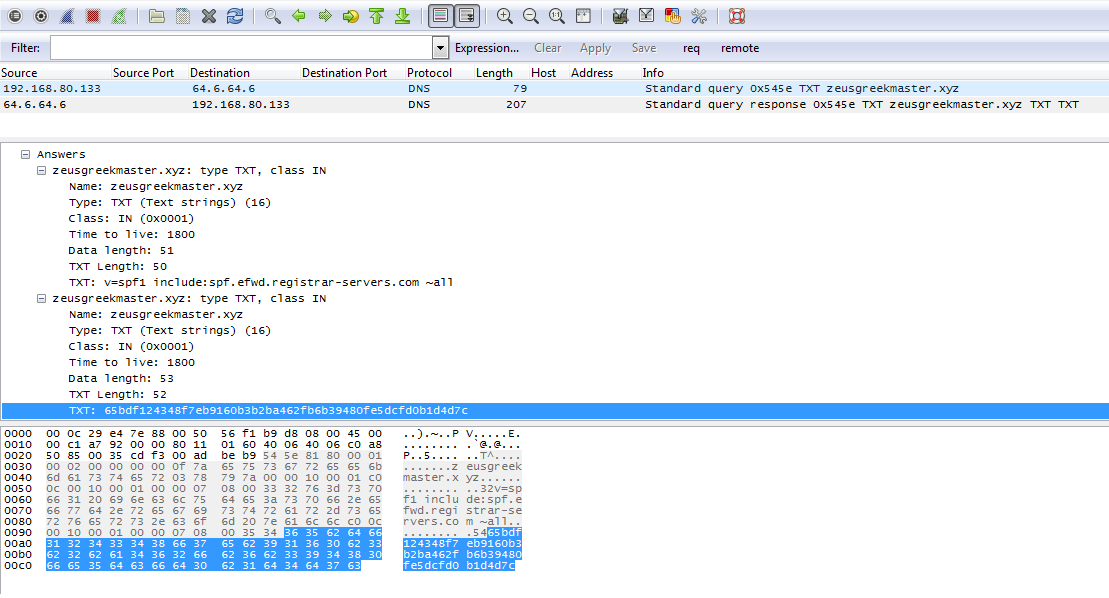Viewport: 1109px width, 598px height.
Task: Toggle packet colorize button in toolbar
Action: (x=439, y=16)
